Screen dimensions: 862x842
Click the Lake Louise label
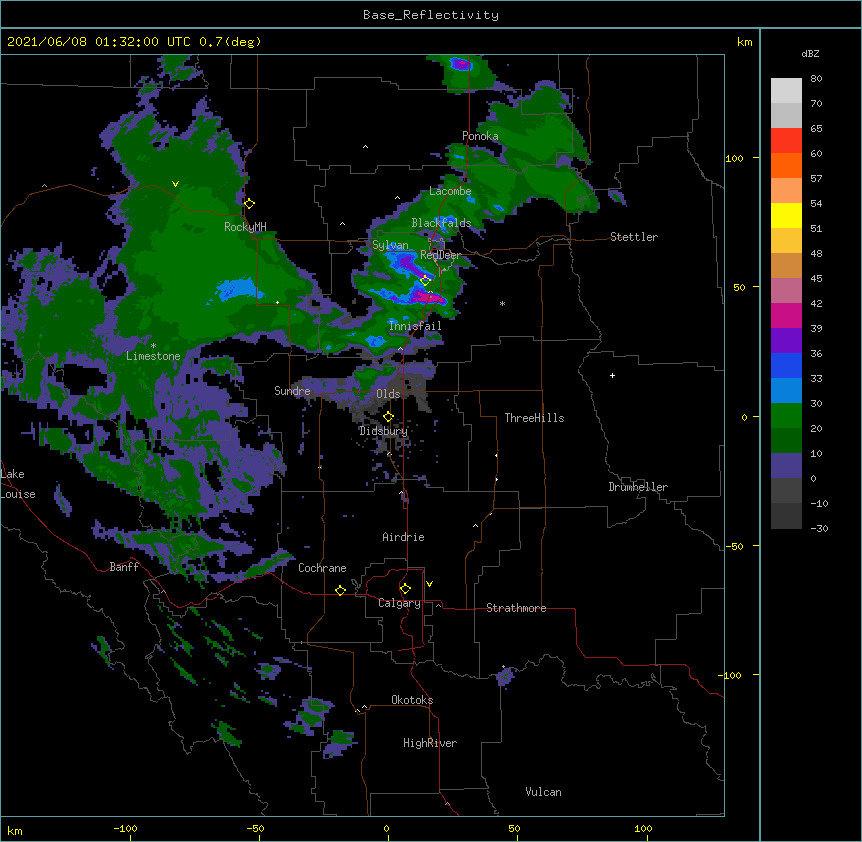[18, 484]
